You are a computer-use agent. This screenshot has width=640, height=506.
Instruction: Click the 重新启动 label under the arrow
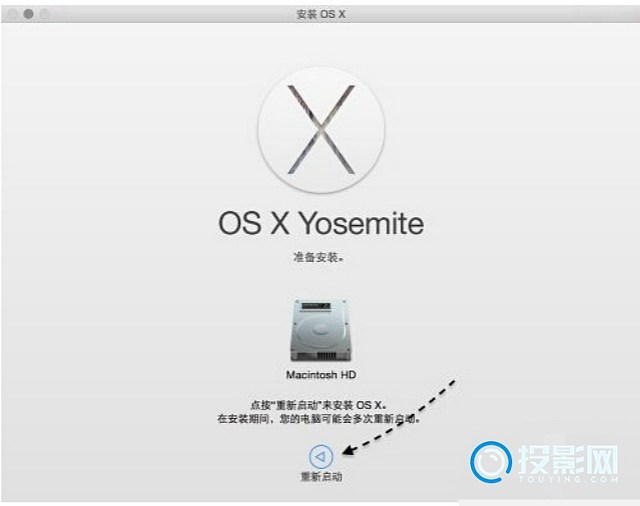pos(321,477)
